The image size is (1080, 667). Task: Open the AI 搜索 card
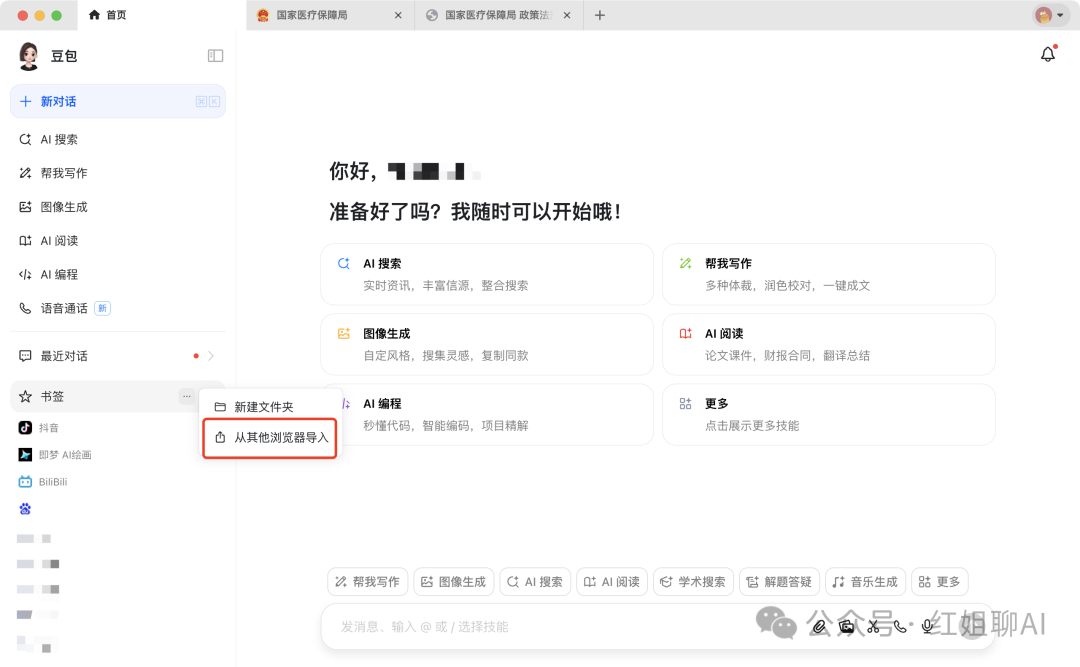pos(487,274)
